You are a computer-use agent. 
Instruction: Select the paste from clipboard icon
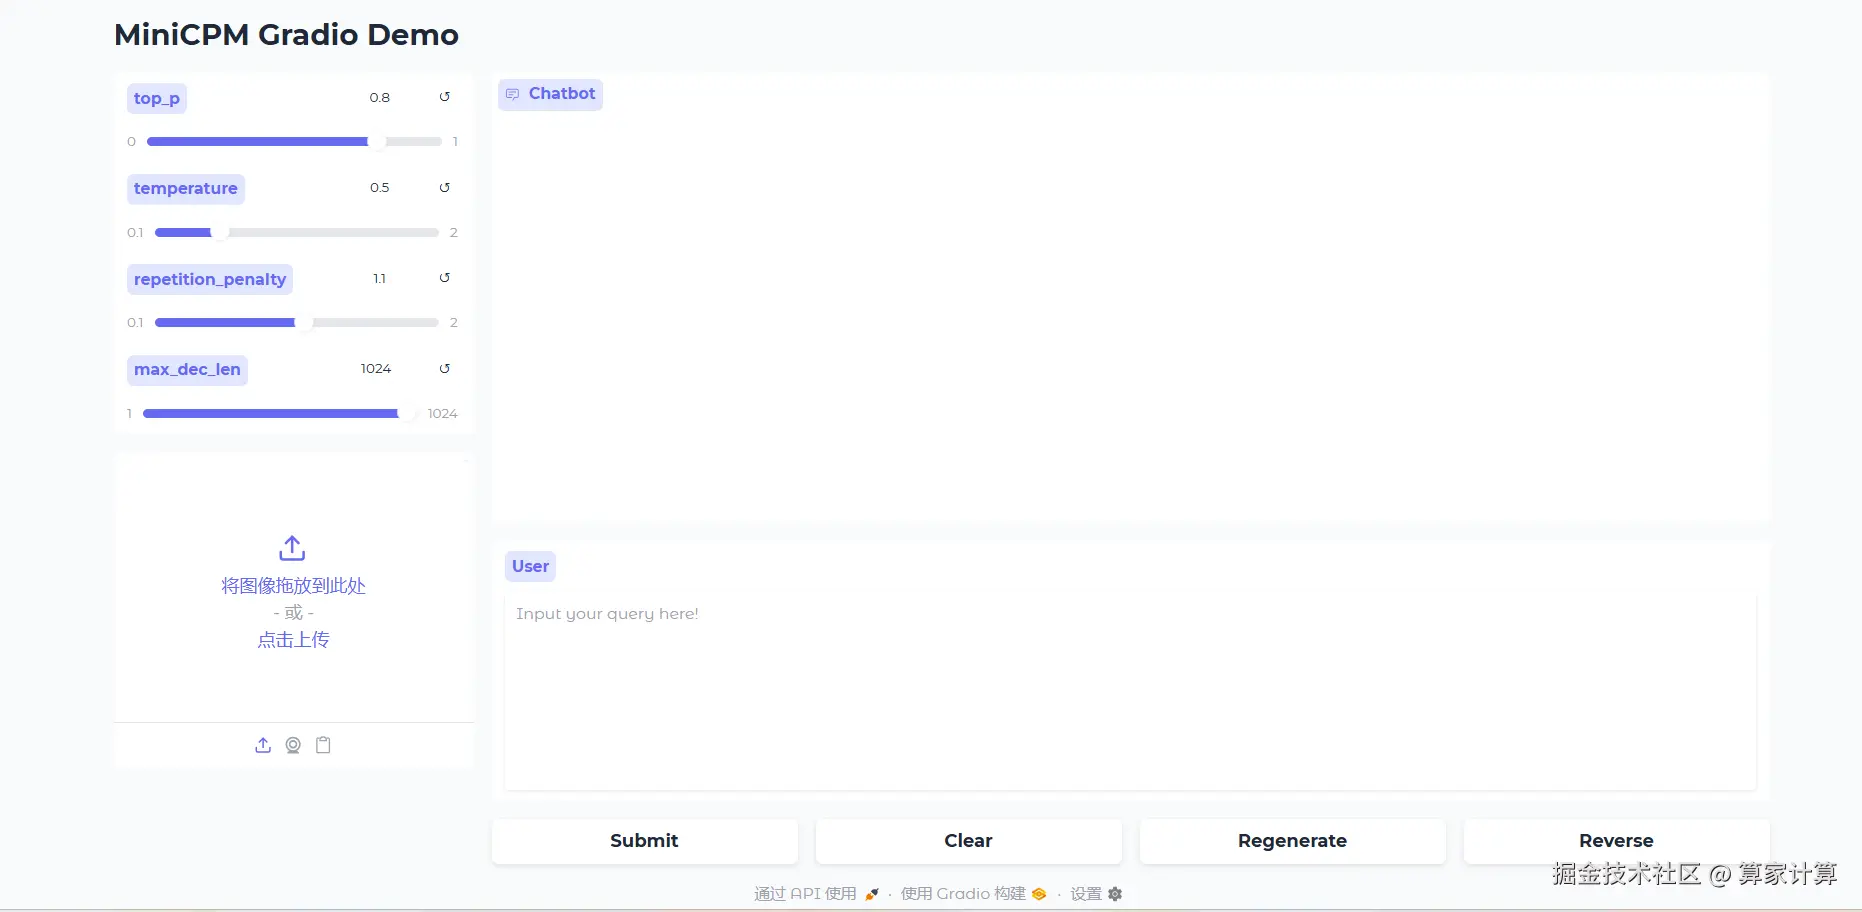coord(323,745)
